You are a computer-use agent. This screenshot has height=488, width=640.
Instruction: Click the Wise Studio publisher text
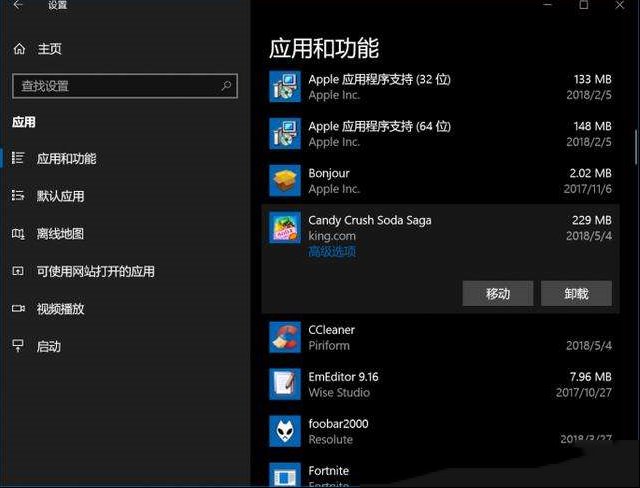(x=339, y=393)
